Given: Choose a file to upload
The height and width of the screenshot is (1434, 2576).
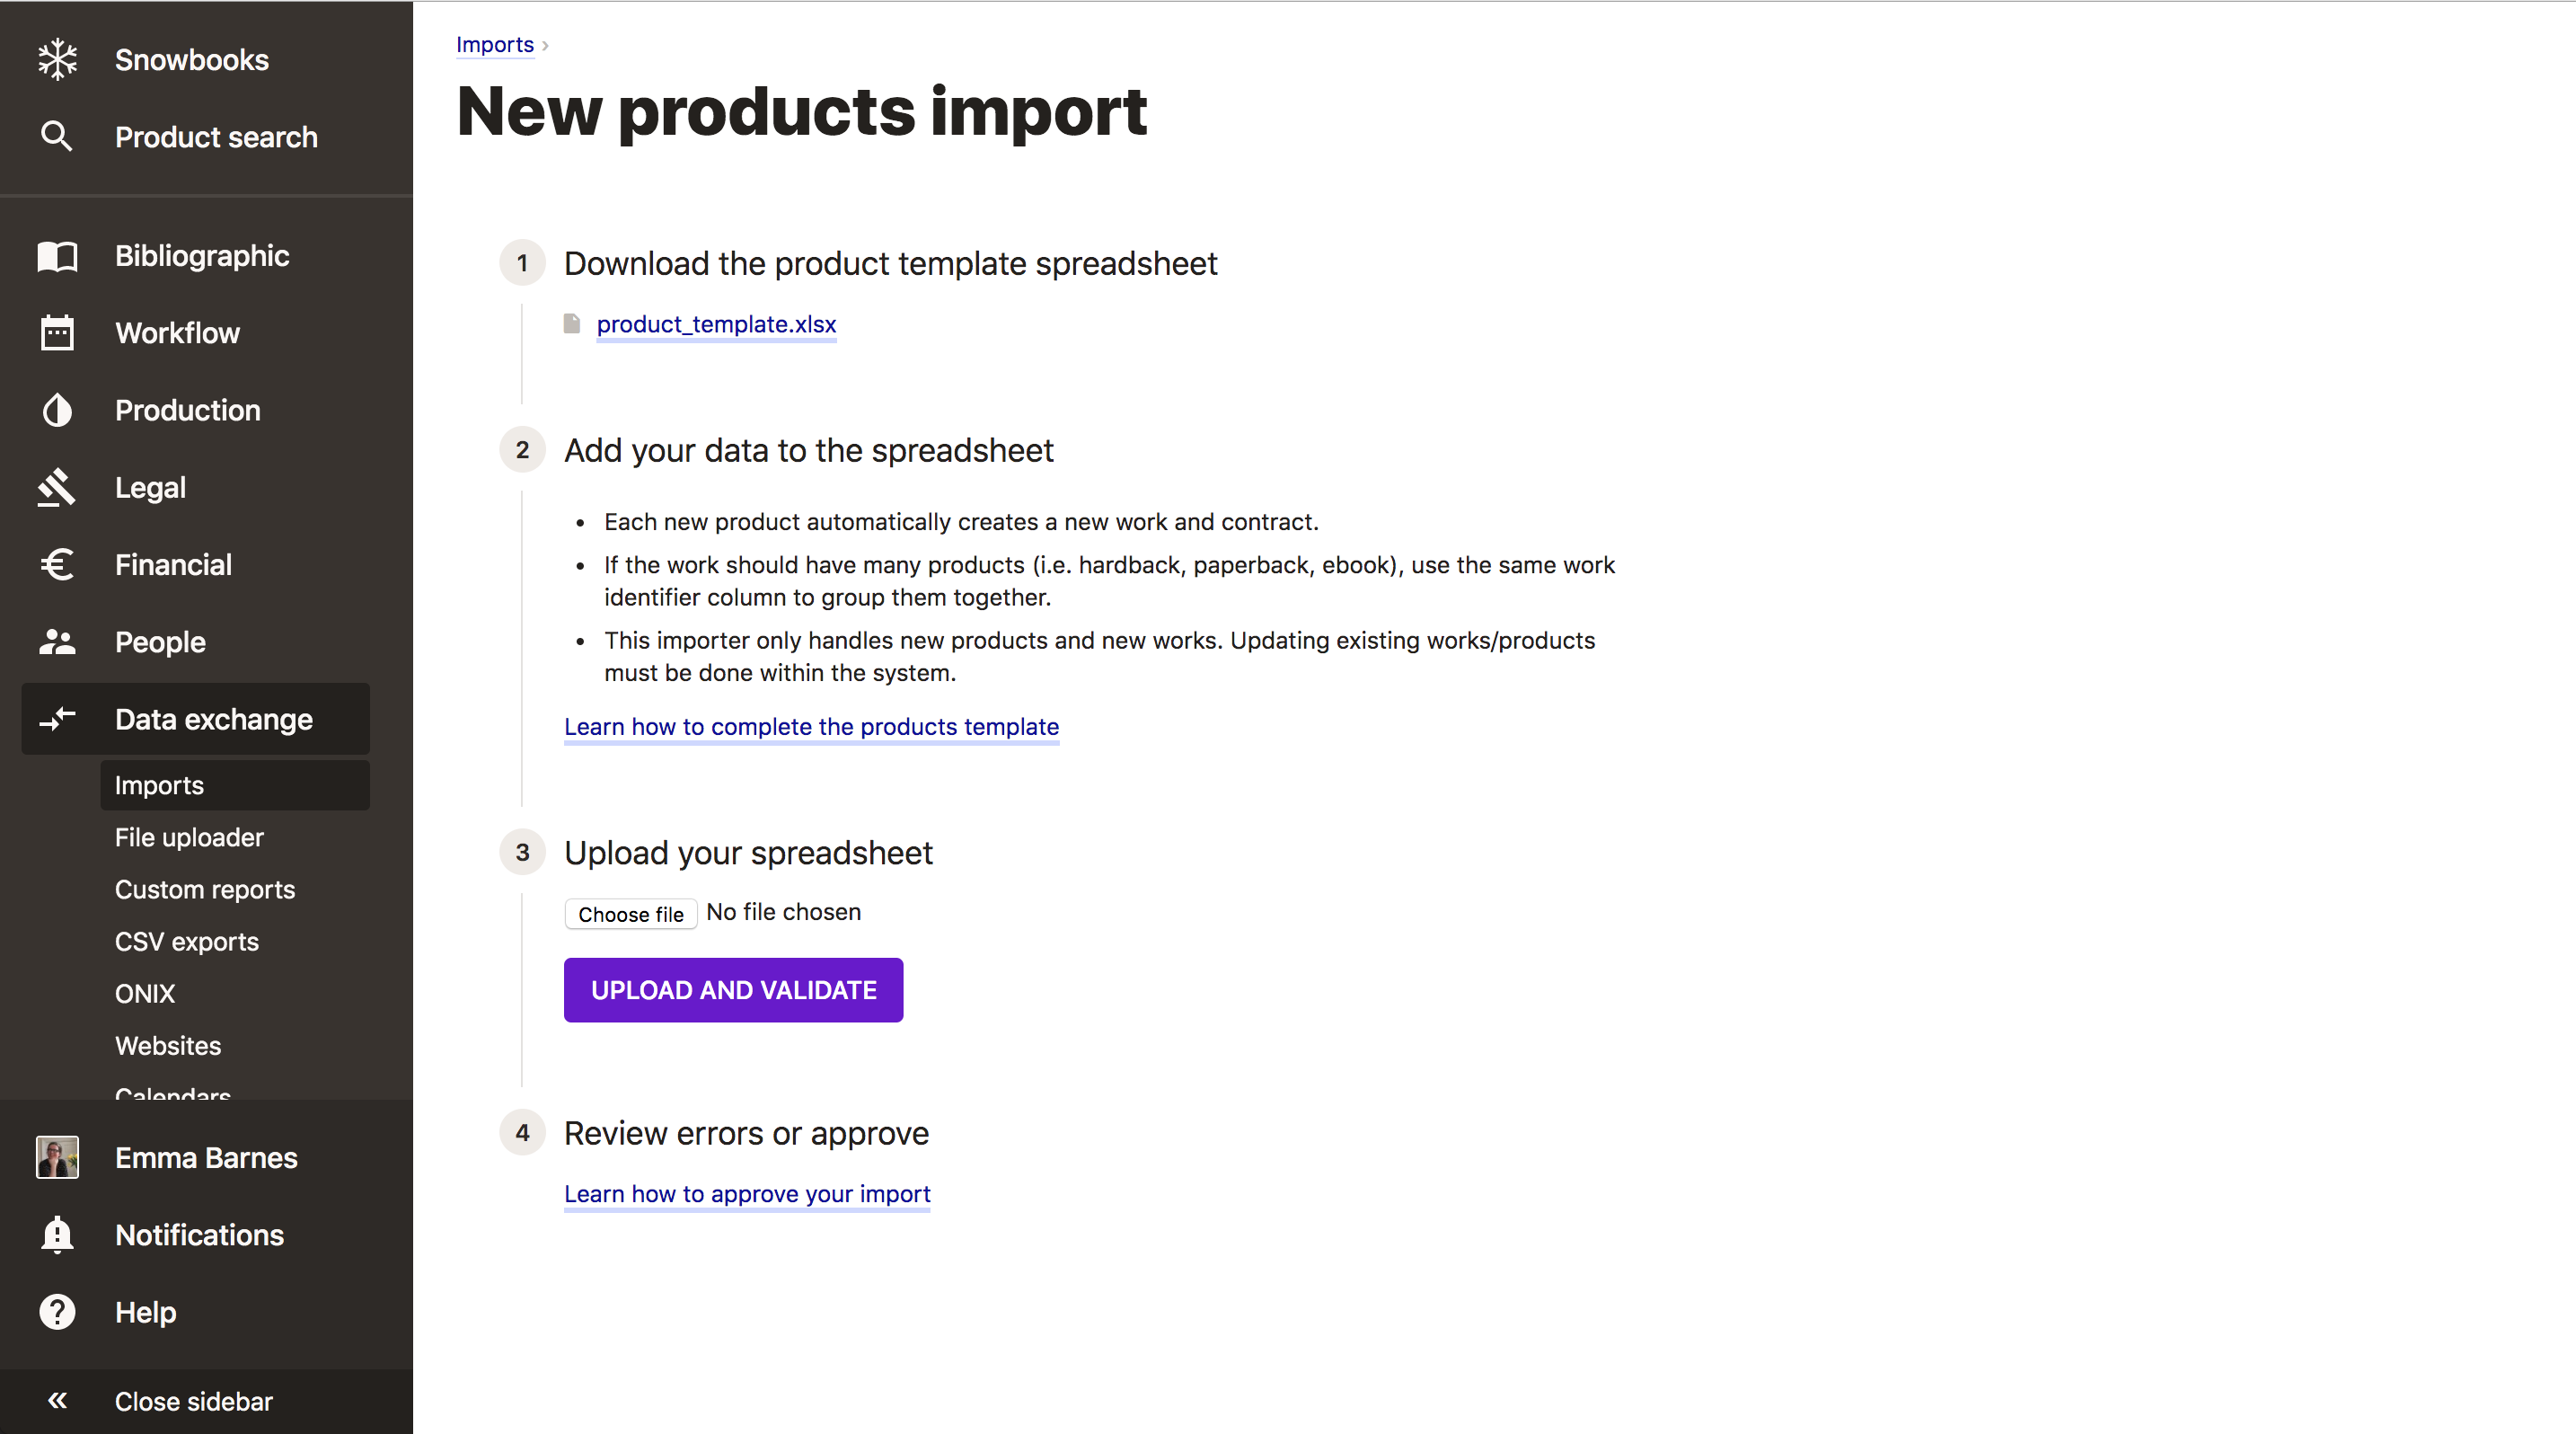Looking at the screenshot, I should (630, 913).
